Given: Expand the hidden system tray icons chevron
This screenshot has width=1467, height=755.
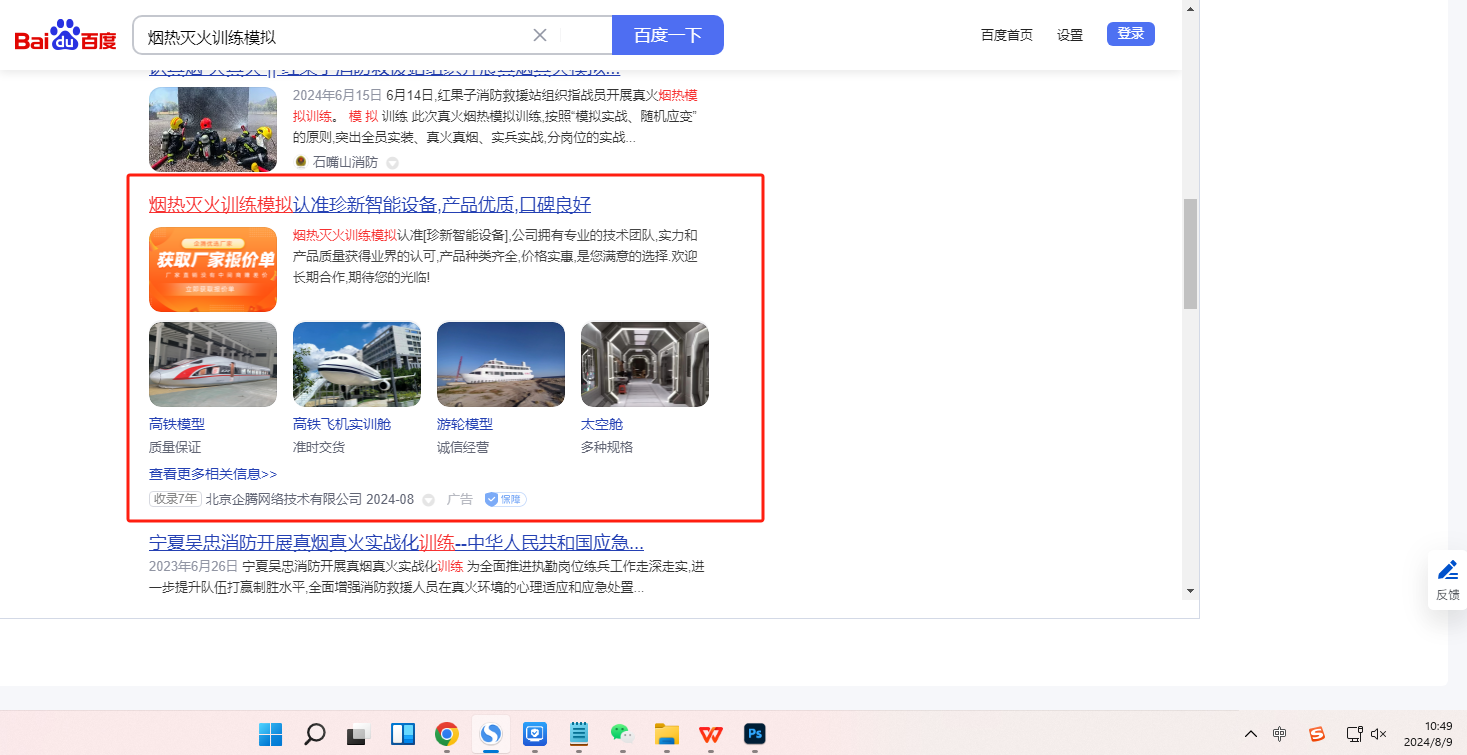Looking at the screenshot, I should (1250, 734).
